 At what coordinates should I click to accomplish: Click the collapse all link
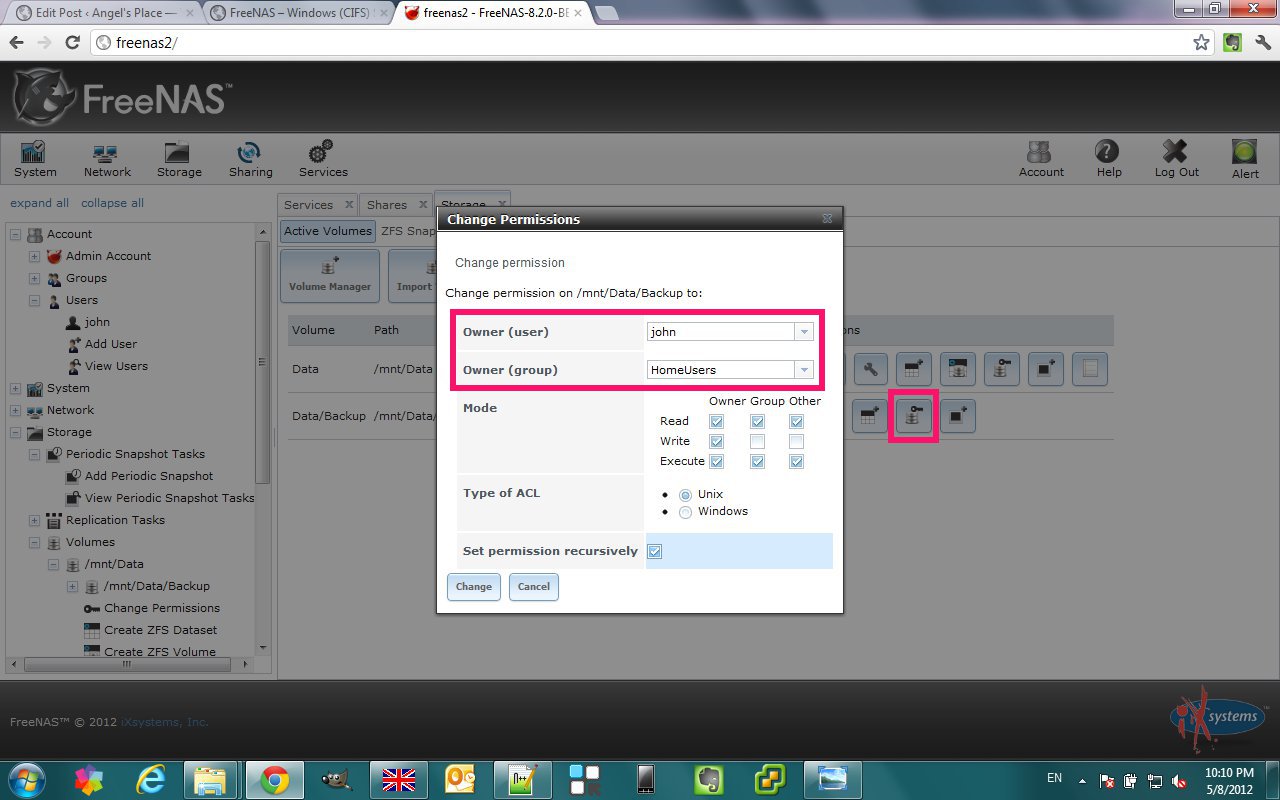(112, 203)
